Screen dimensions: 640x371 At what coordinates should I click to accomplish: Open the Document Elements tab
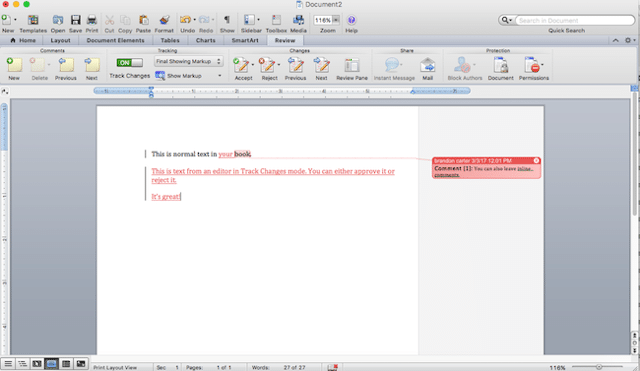pos(116,40)
